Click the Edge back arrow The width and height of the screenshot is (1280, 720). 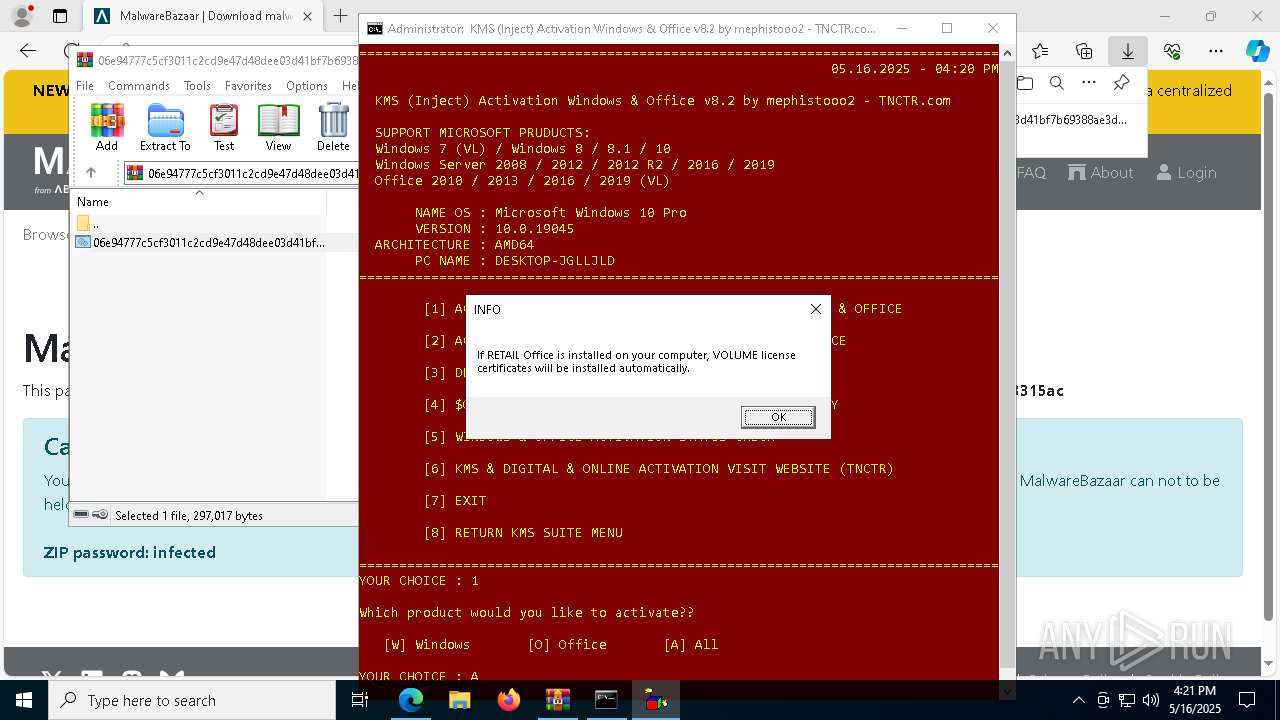coord(28,51)
